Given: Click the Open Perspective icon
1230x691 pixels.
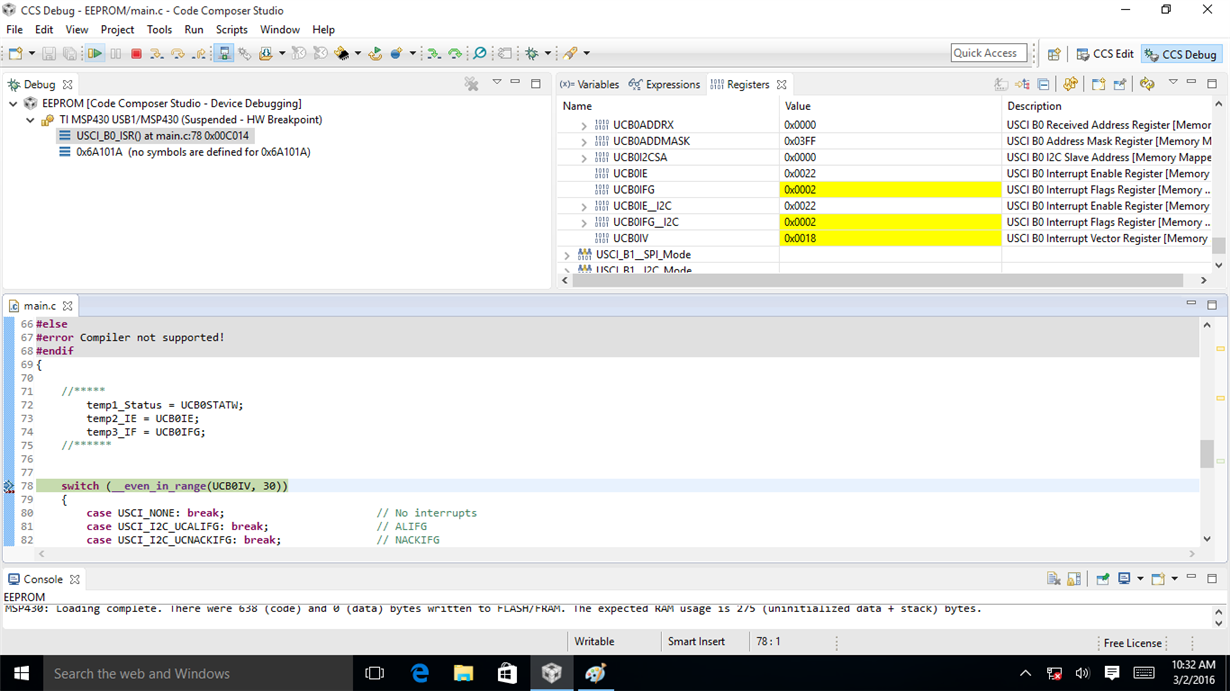Looking at the screenshot, I should 1054,54.
